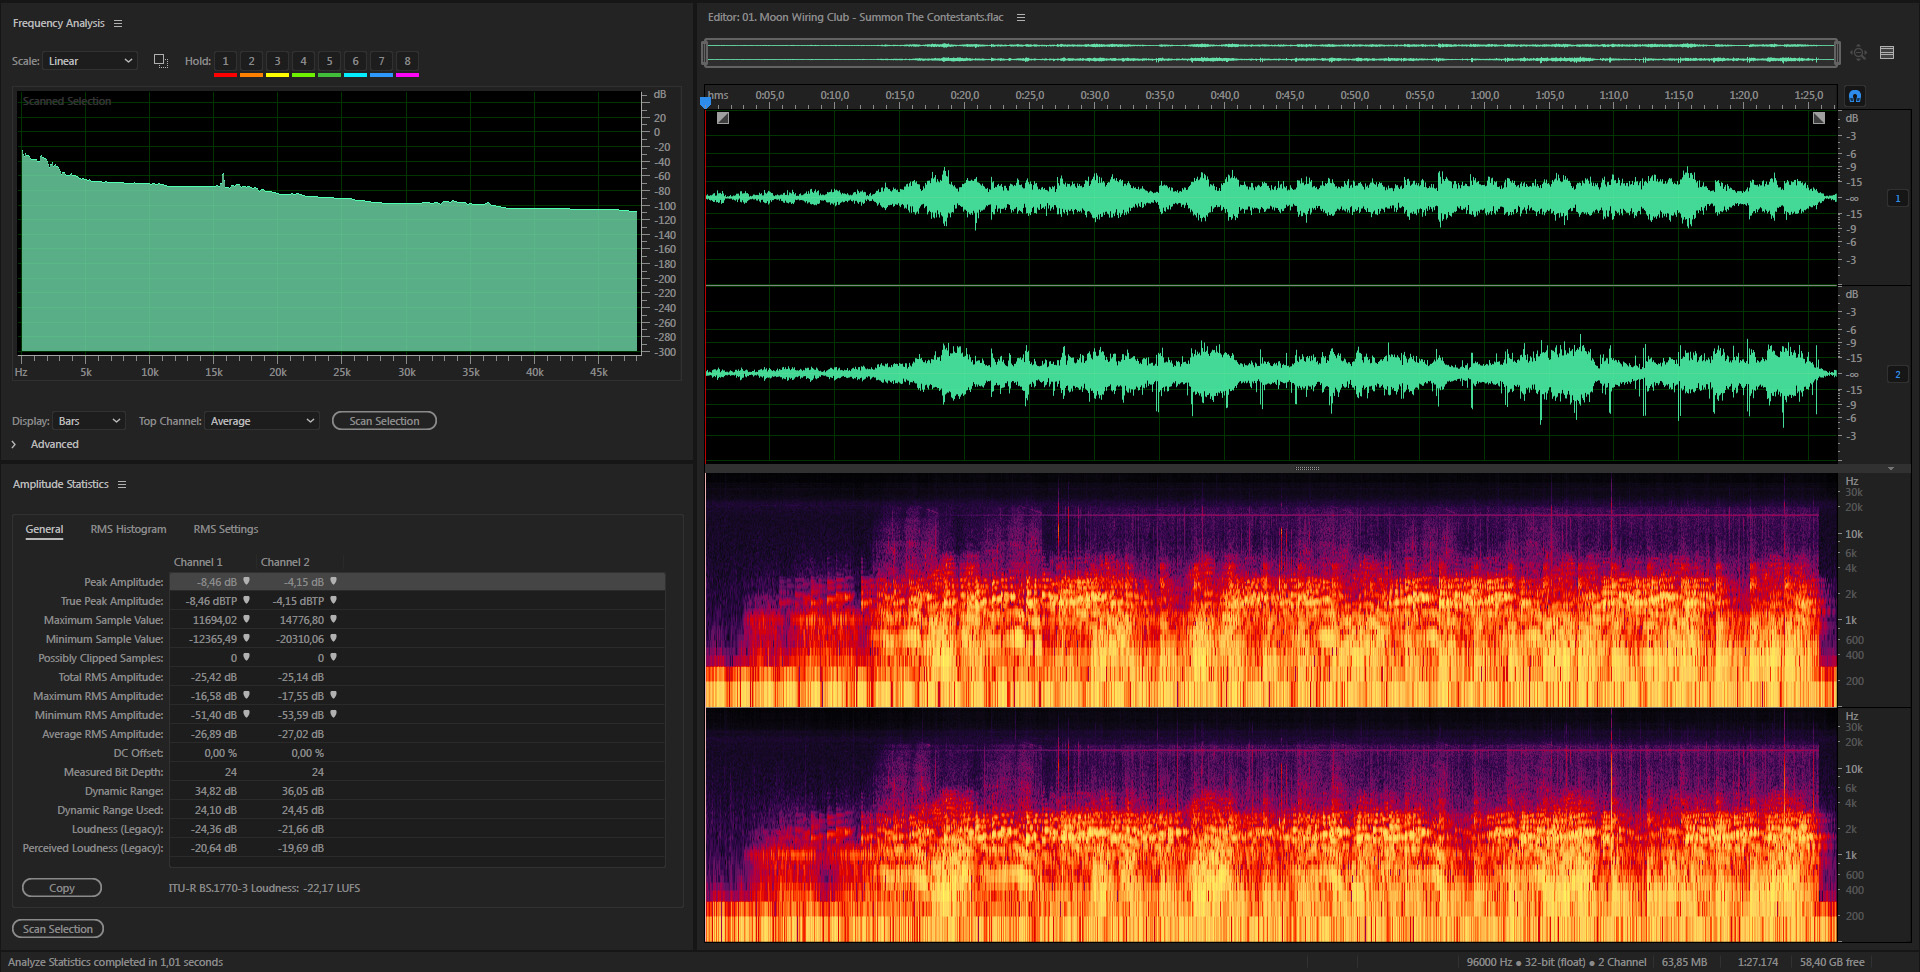Image resolution: width=1920 pixels, height=972 pixels.
Task: Jump to Channel 2 Possibly Clipped Samples marker
Action: click(x=334, y=657)
